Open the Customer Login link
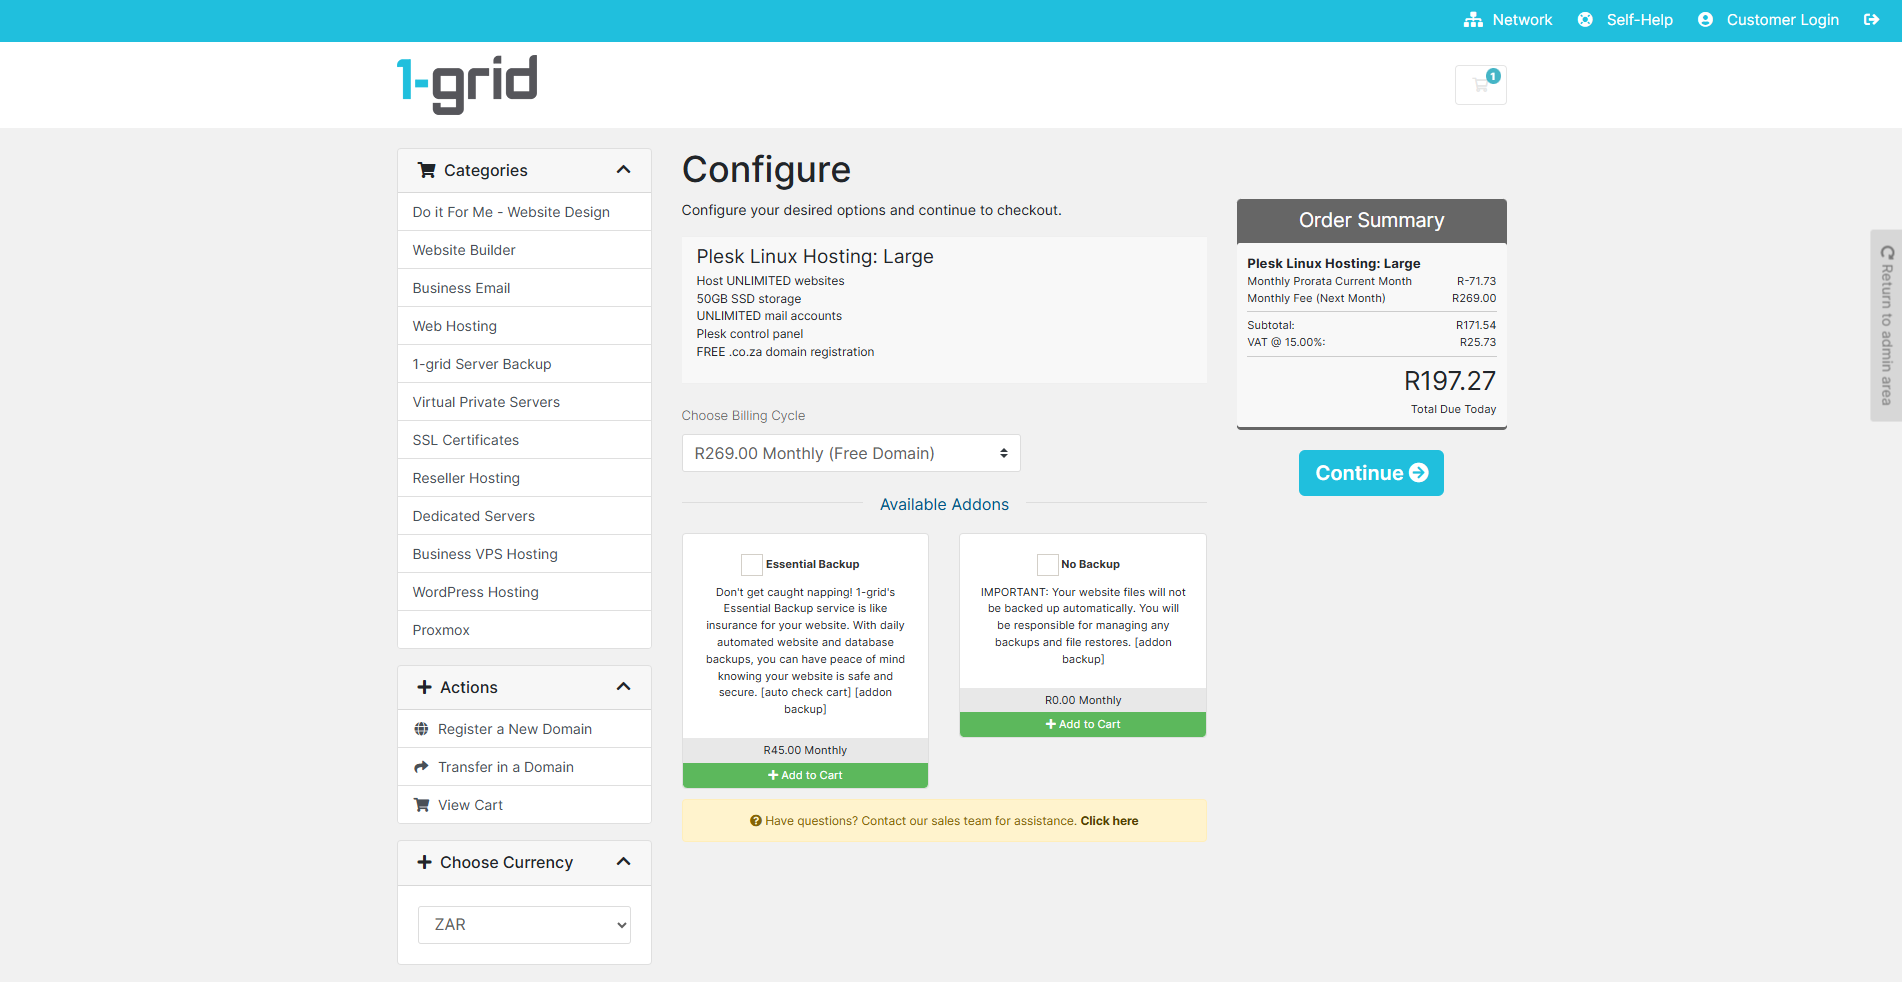Screen dimensions: 1902x982 pyautogui.click(x=1782, y=20)
